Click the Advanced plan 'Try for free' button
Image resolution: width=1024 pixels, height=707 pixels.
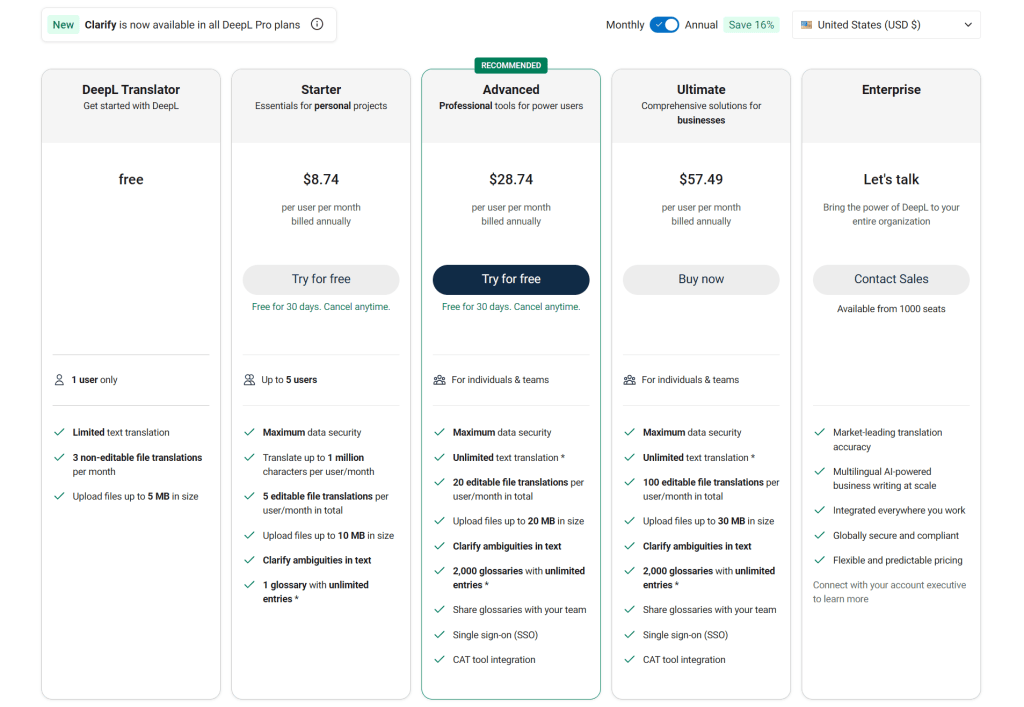tap(511, 279)
